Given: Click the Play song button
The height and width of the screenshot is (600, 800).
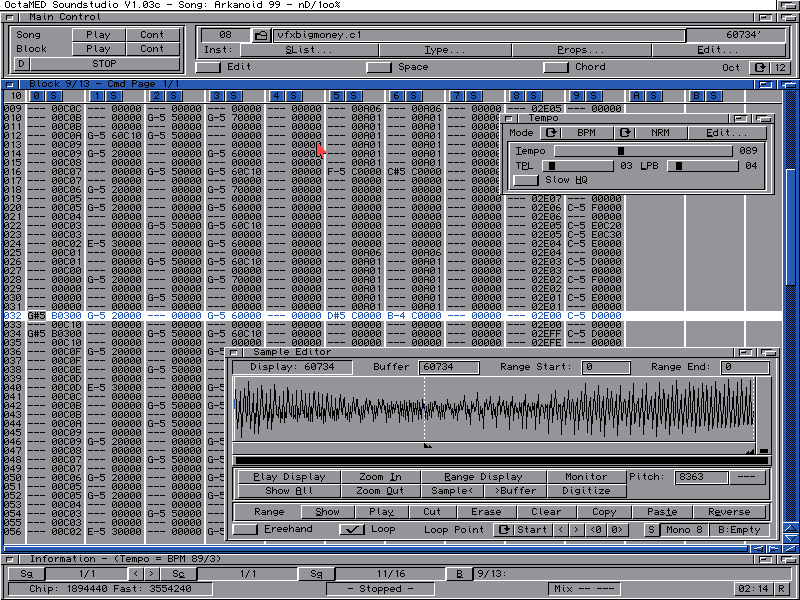Looking at the screenshot, I should point(98,35).
